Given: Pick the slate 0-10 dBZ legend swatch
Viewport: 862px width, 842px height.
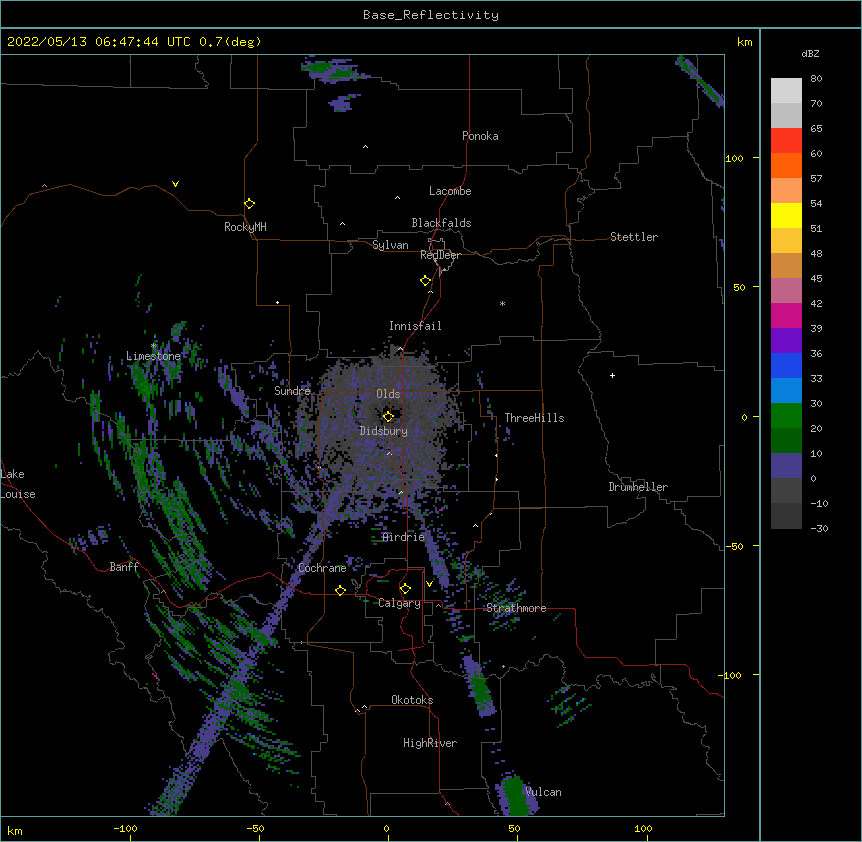Looking at the screenshot, I should [x=786, y=466].
